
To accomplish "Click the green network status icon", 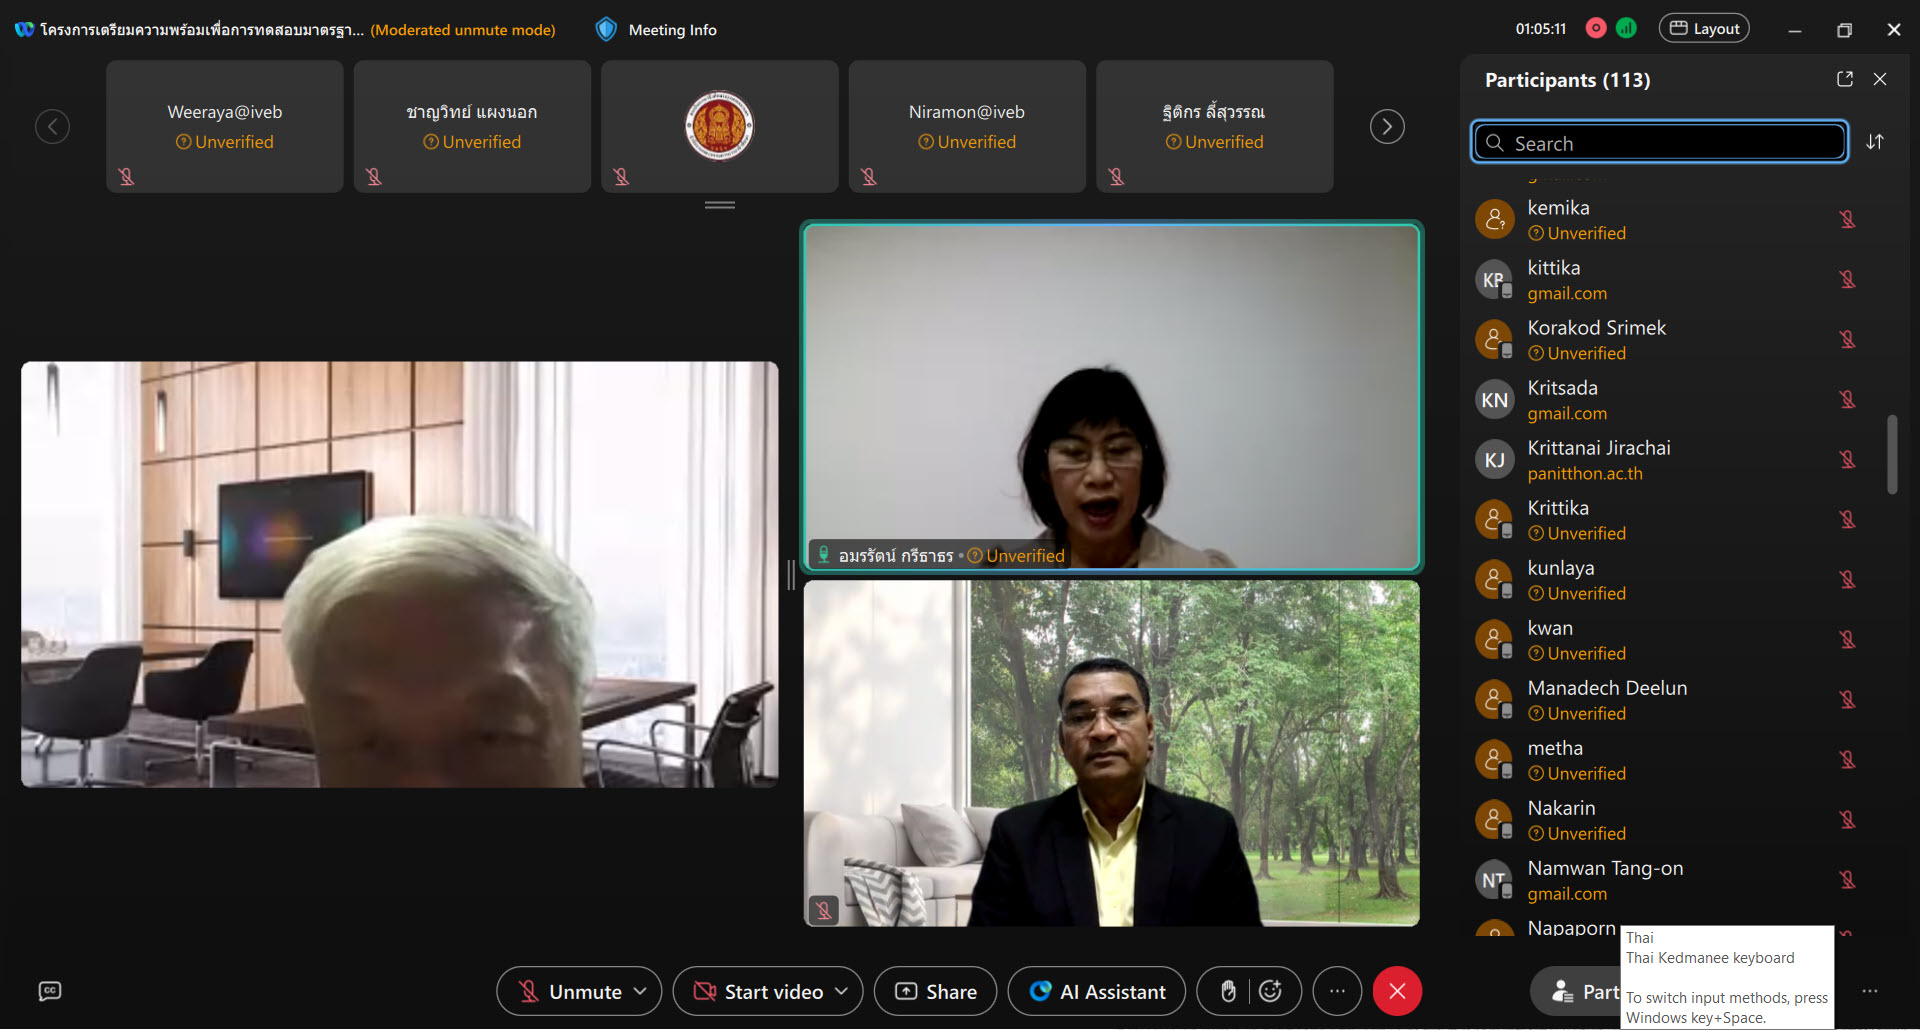I will click(1626, 28).
